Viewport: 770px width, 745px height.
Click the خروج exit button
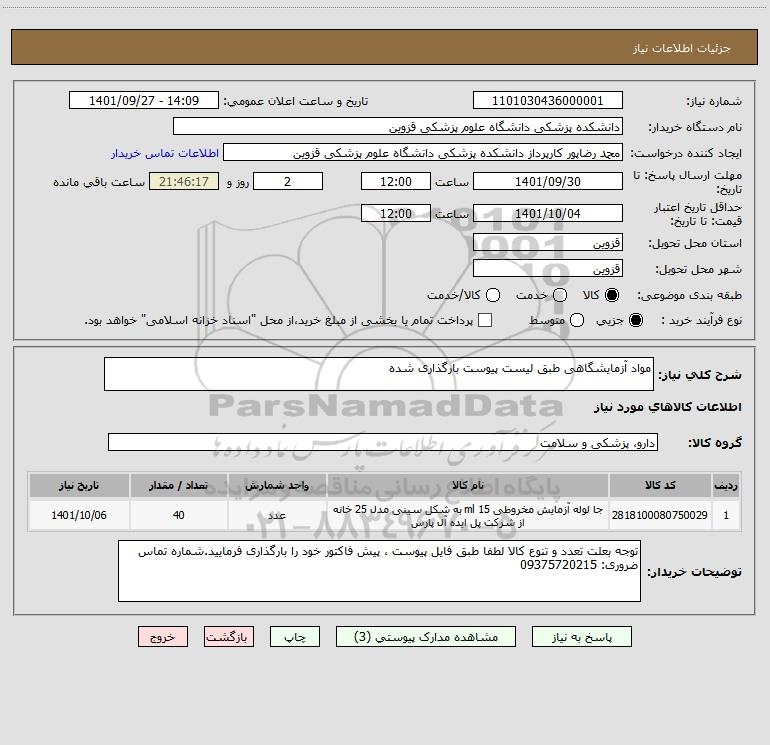click(x=163, y=637)
